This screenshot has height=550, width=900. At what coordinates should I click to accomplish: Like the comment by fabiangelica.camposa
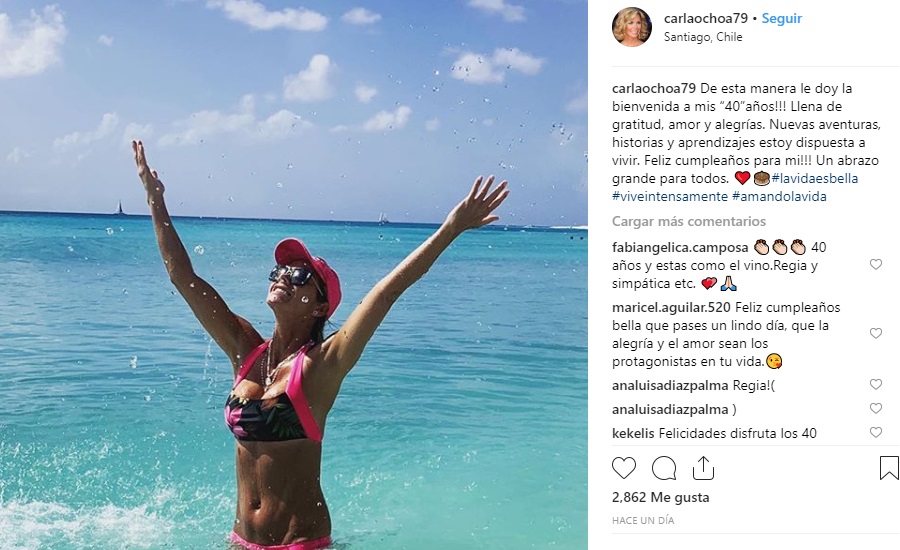coord(875,264)
